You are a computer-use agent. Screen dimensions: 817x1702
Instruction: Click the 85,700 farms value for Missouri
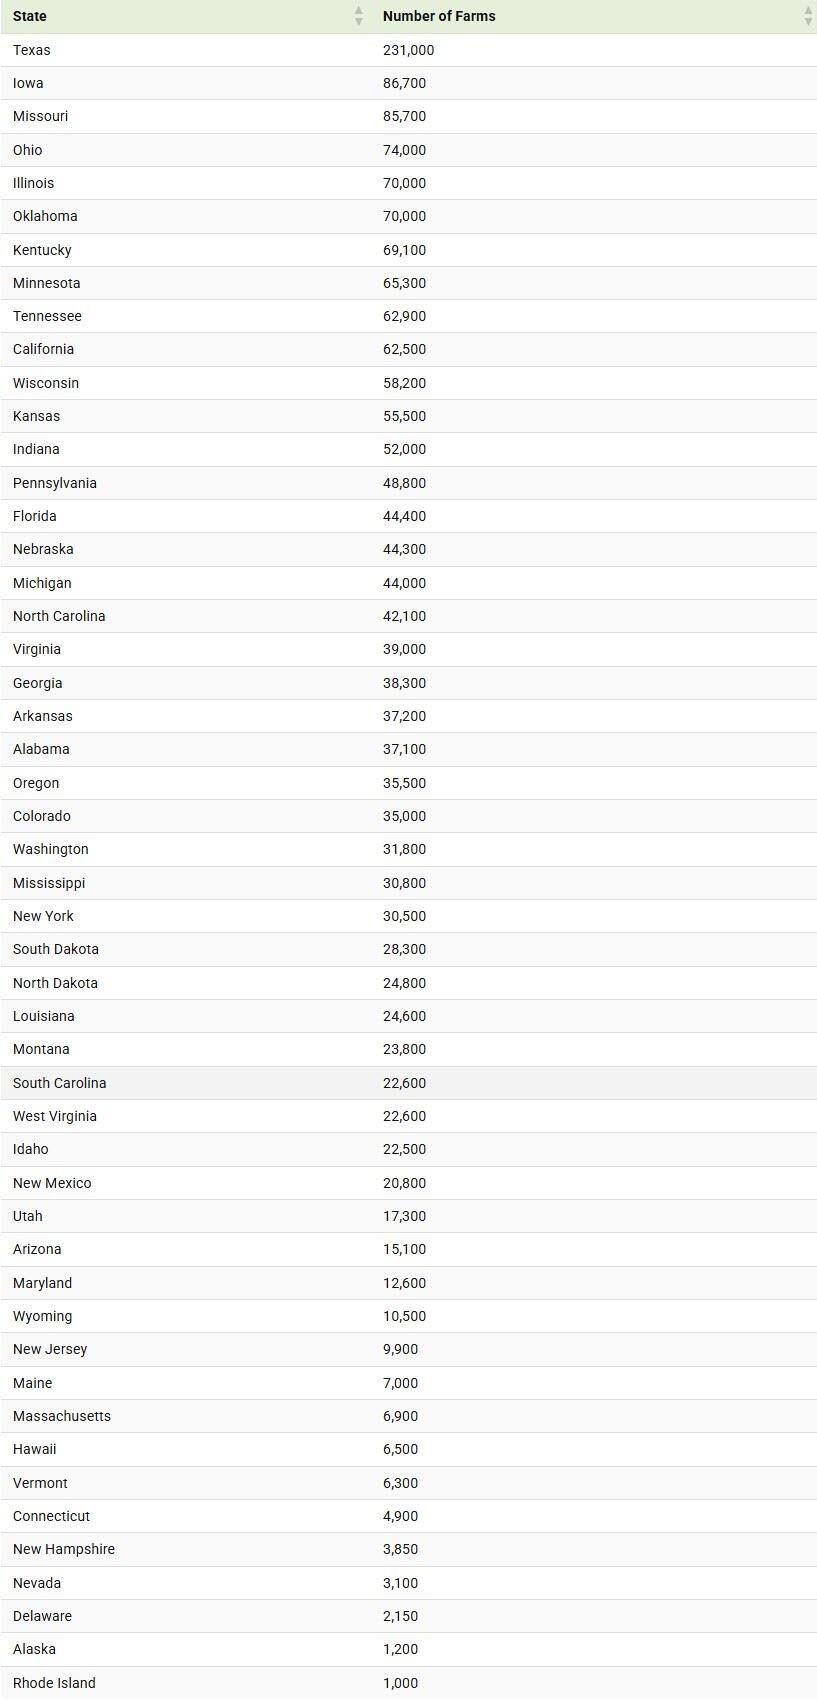(x=404, y=116)
